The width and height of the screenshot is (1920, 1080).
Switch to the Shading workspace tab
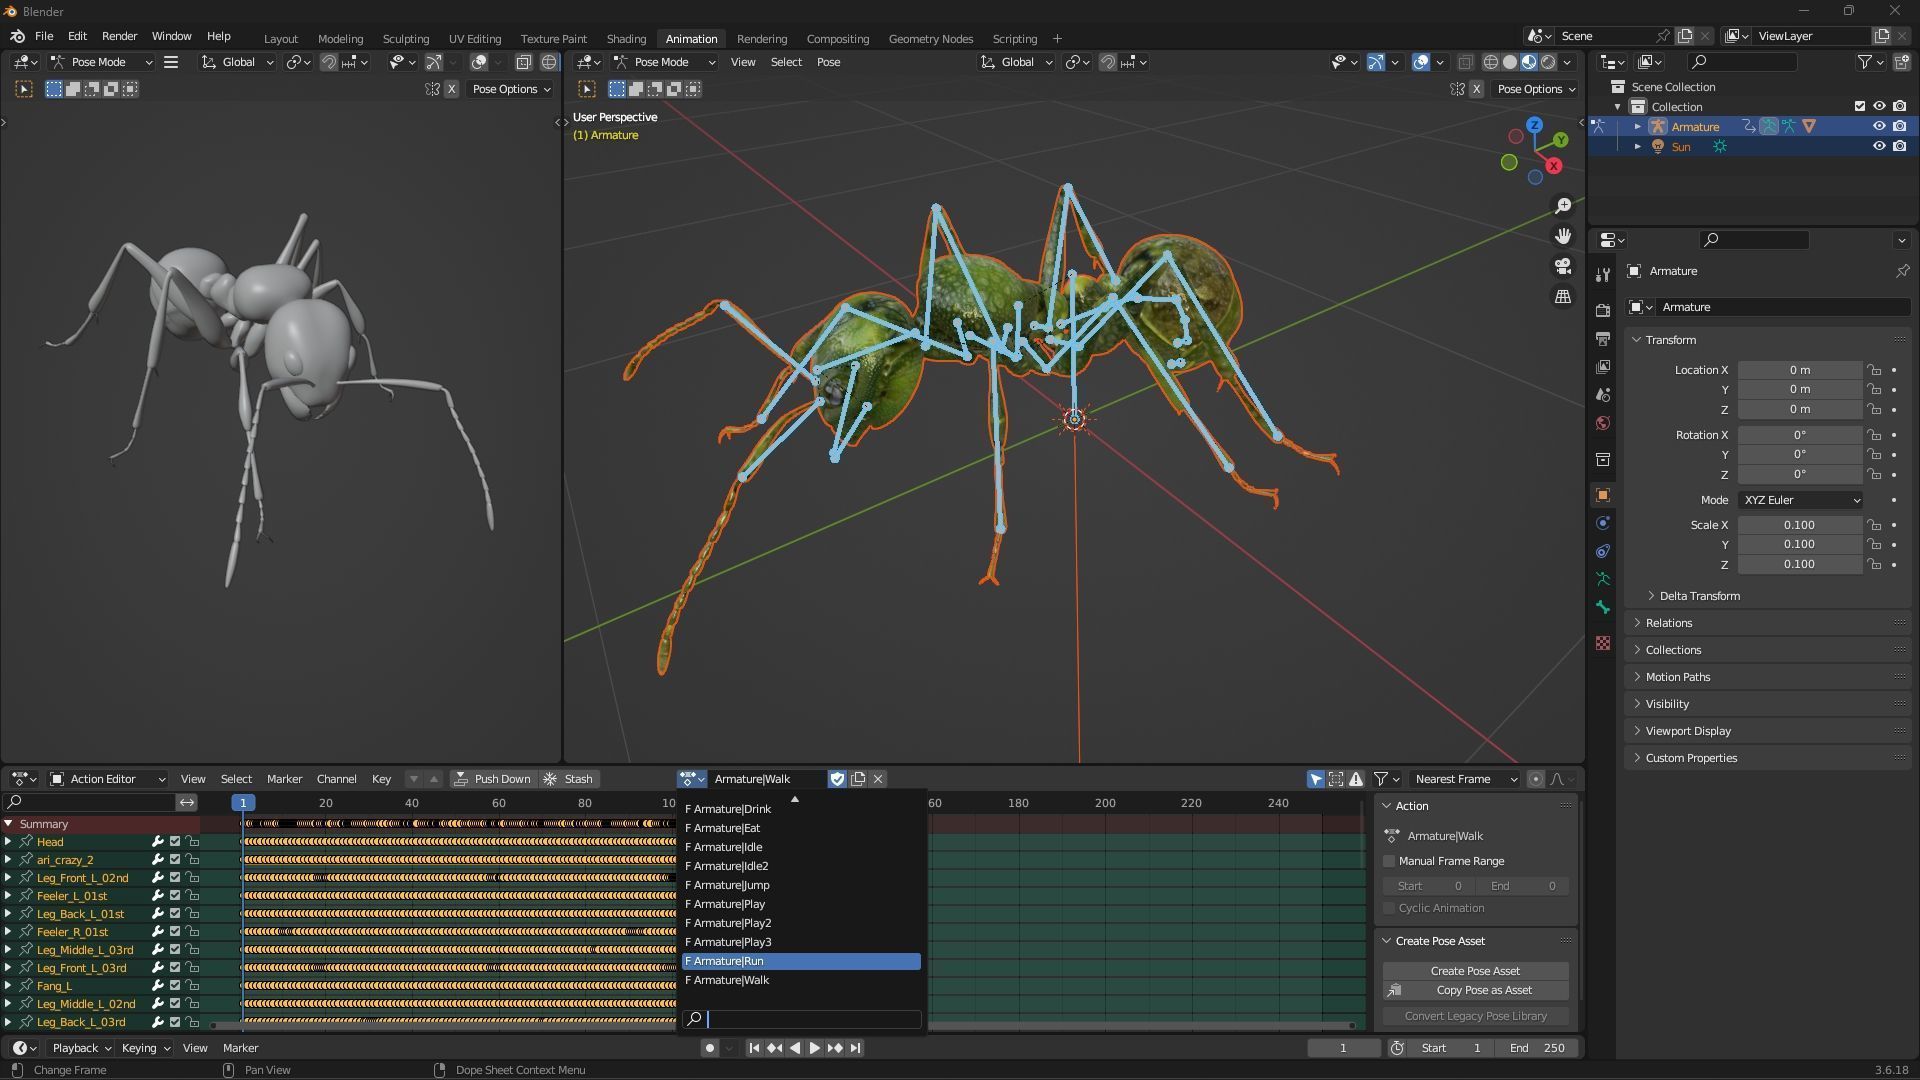626,38
